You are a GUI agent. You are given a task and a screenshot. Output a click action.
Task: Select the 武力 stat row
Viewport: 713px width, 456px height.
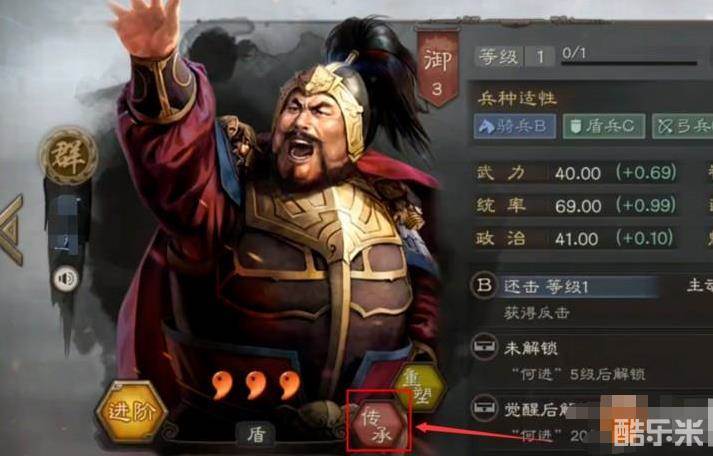point(576,173)
